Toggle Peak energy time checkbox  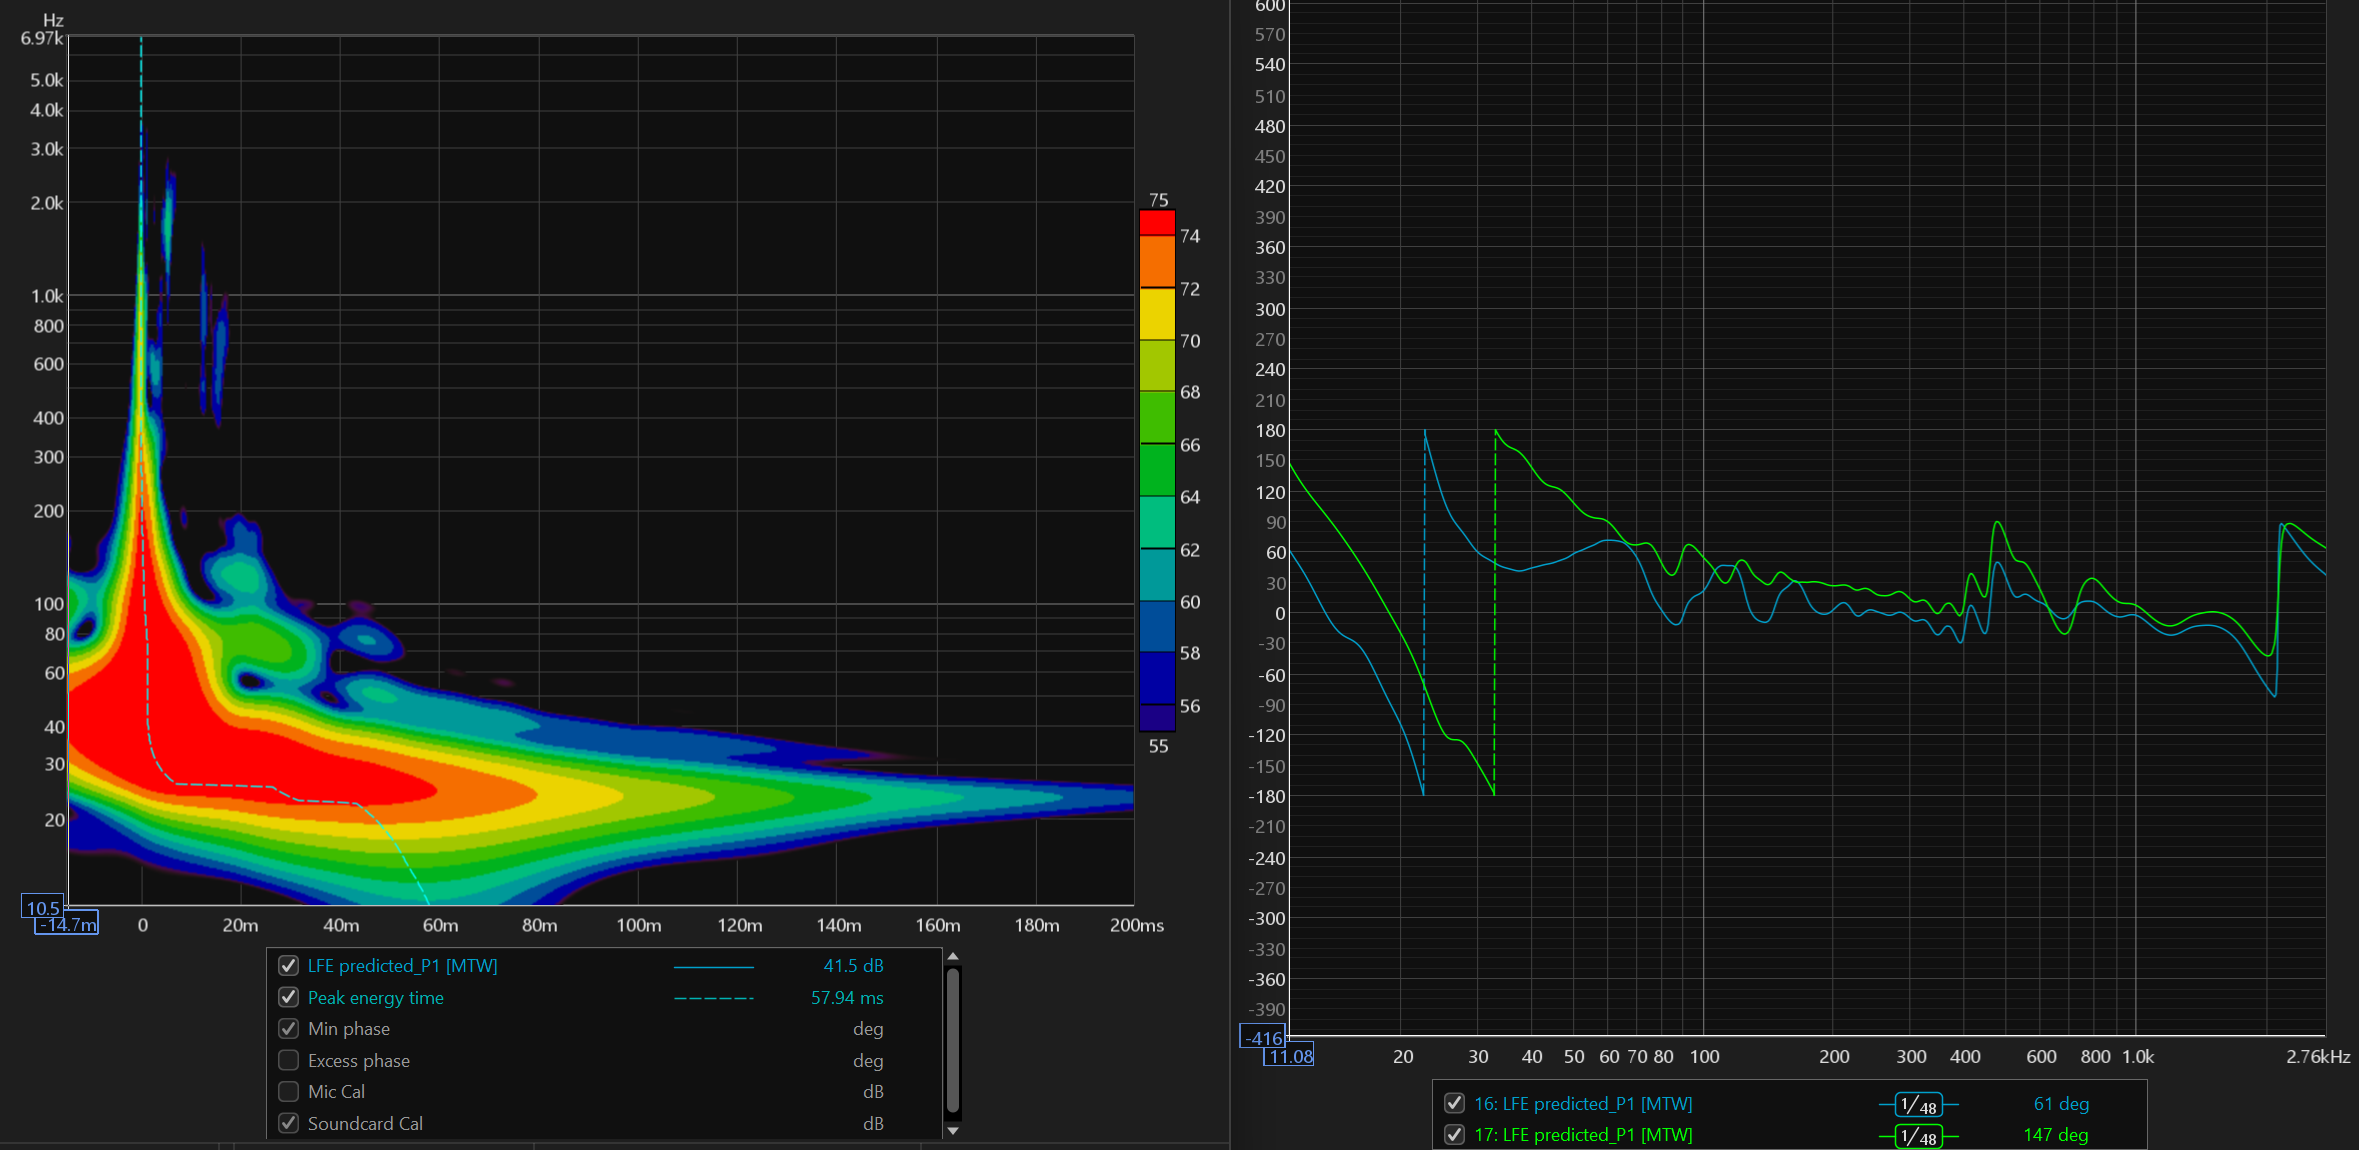click(289, 997)
